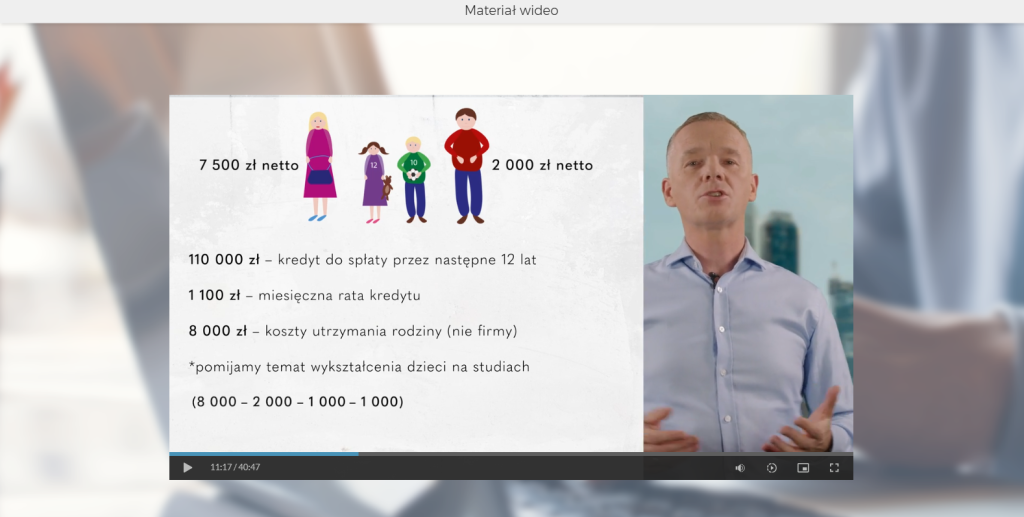The image size is (1024, 517).
Task: Click the "Materiał wideo" header title
Action: [511, 11]
